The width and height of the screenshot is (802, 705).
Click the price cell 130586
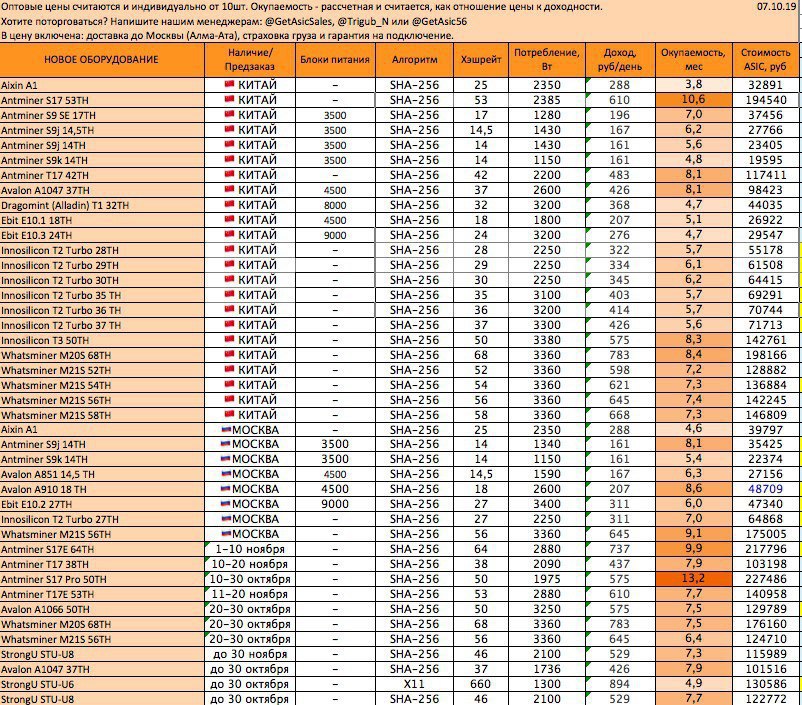point(766,684)
